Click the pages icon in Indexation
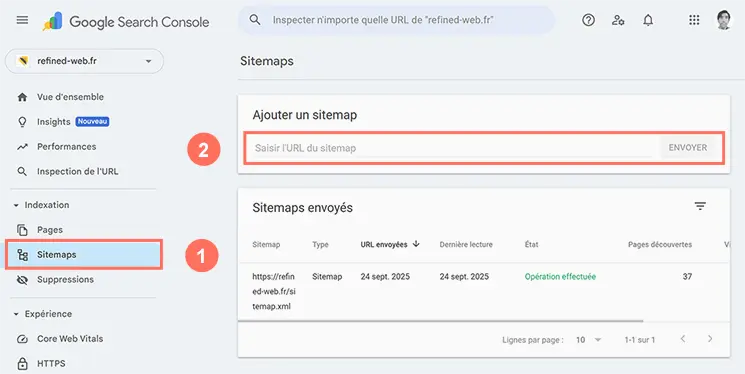 coord(22,230)
